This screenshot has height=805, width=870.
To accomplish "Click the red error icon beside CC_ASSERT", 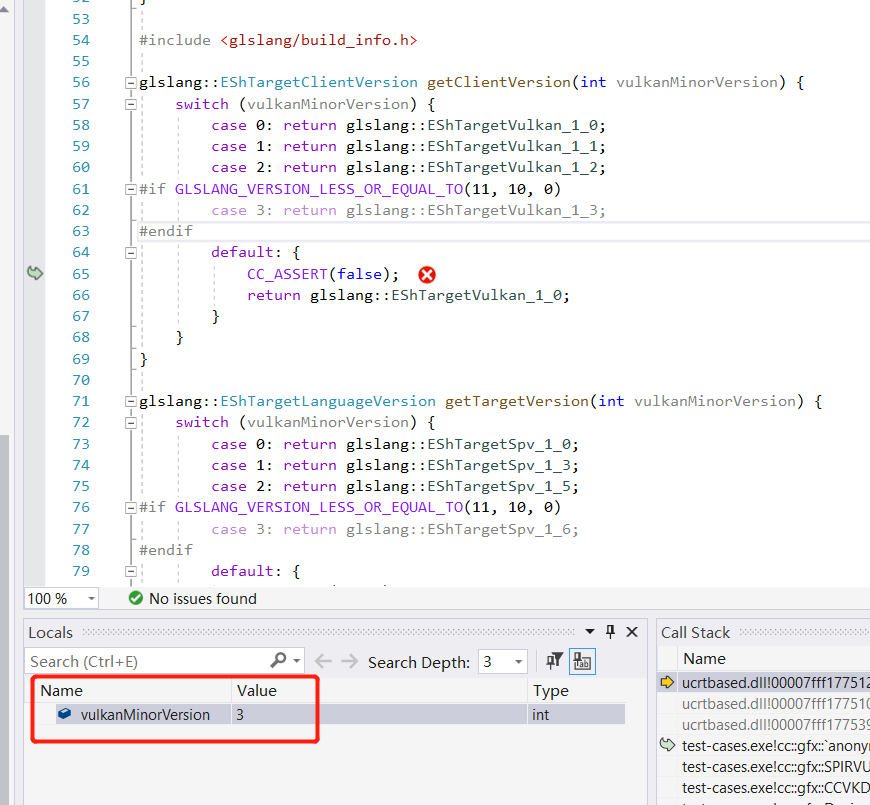I will (x=427, y=274).
